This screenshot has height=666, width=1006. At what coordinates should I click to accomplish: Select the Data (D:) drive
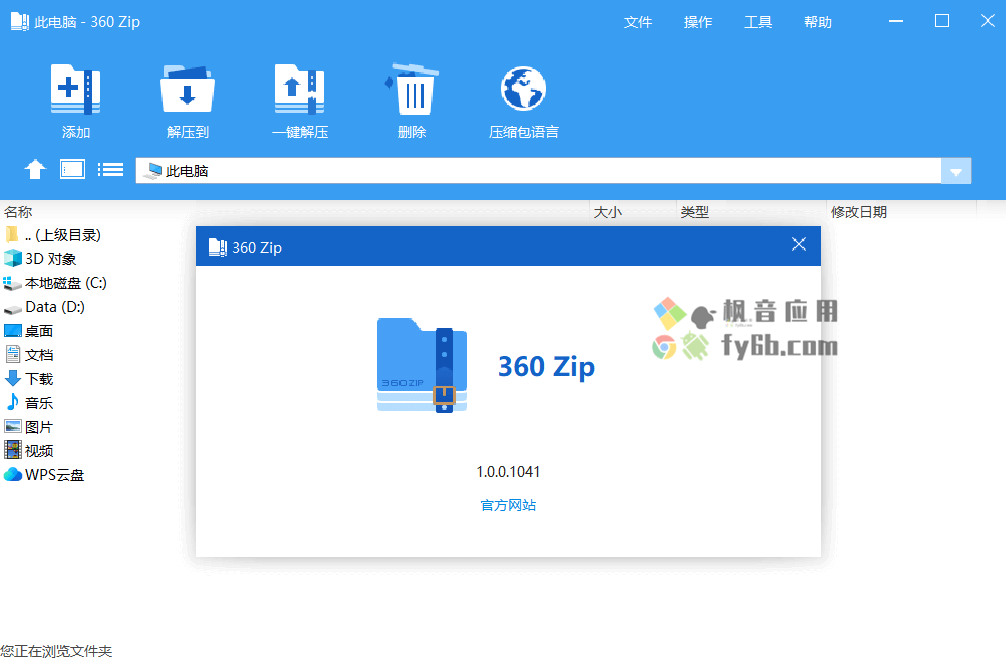pyautogui.click(x=44, y=307)
